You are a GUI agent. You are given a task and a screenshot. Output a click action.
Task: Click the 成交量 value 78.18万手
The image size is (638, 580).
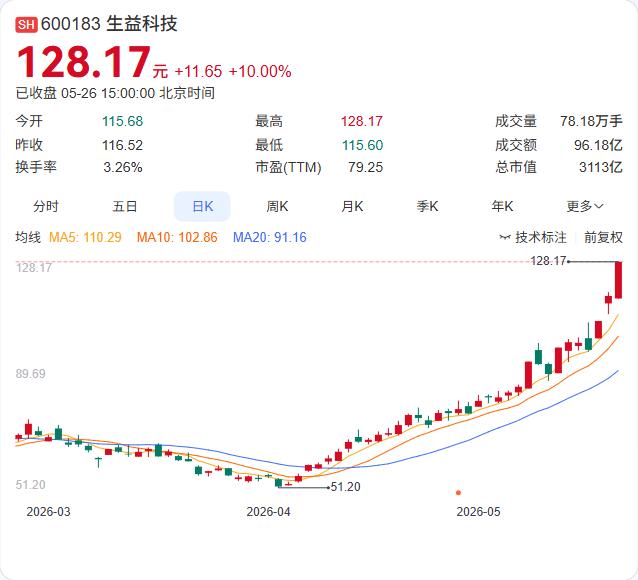(591, 121)
